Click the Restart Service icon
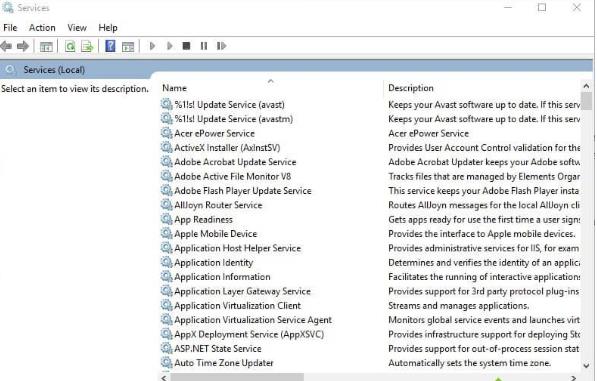The width and height of the screenshot is (597, 381). click(222, 46)
